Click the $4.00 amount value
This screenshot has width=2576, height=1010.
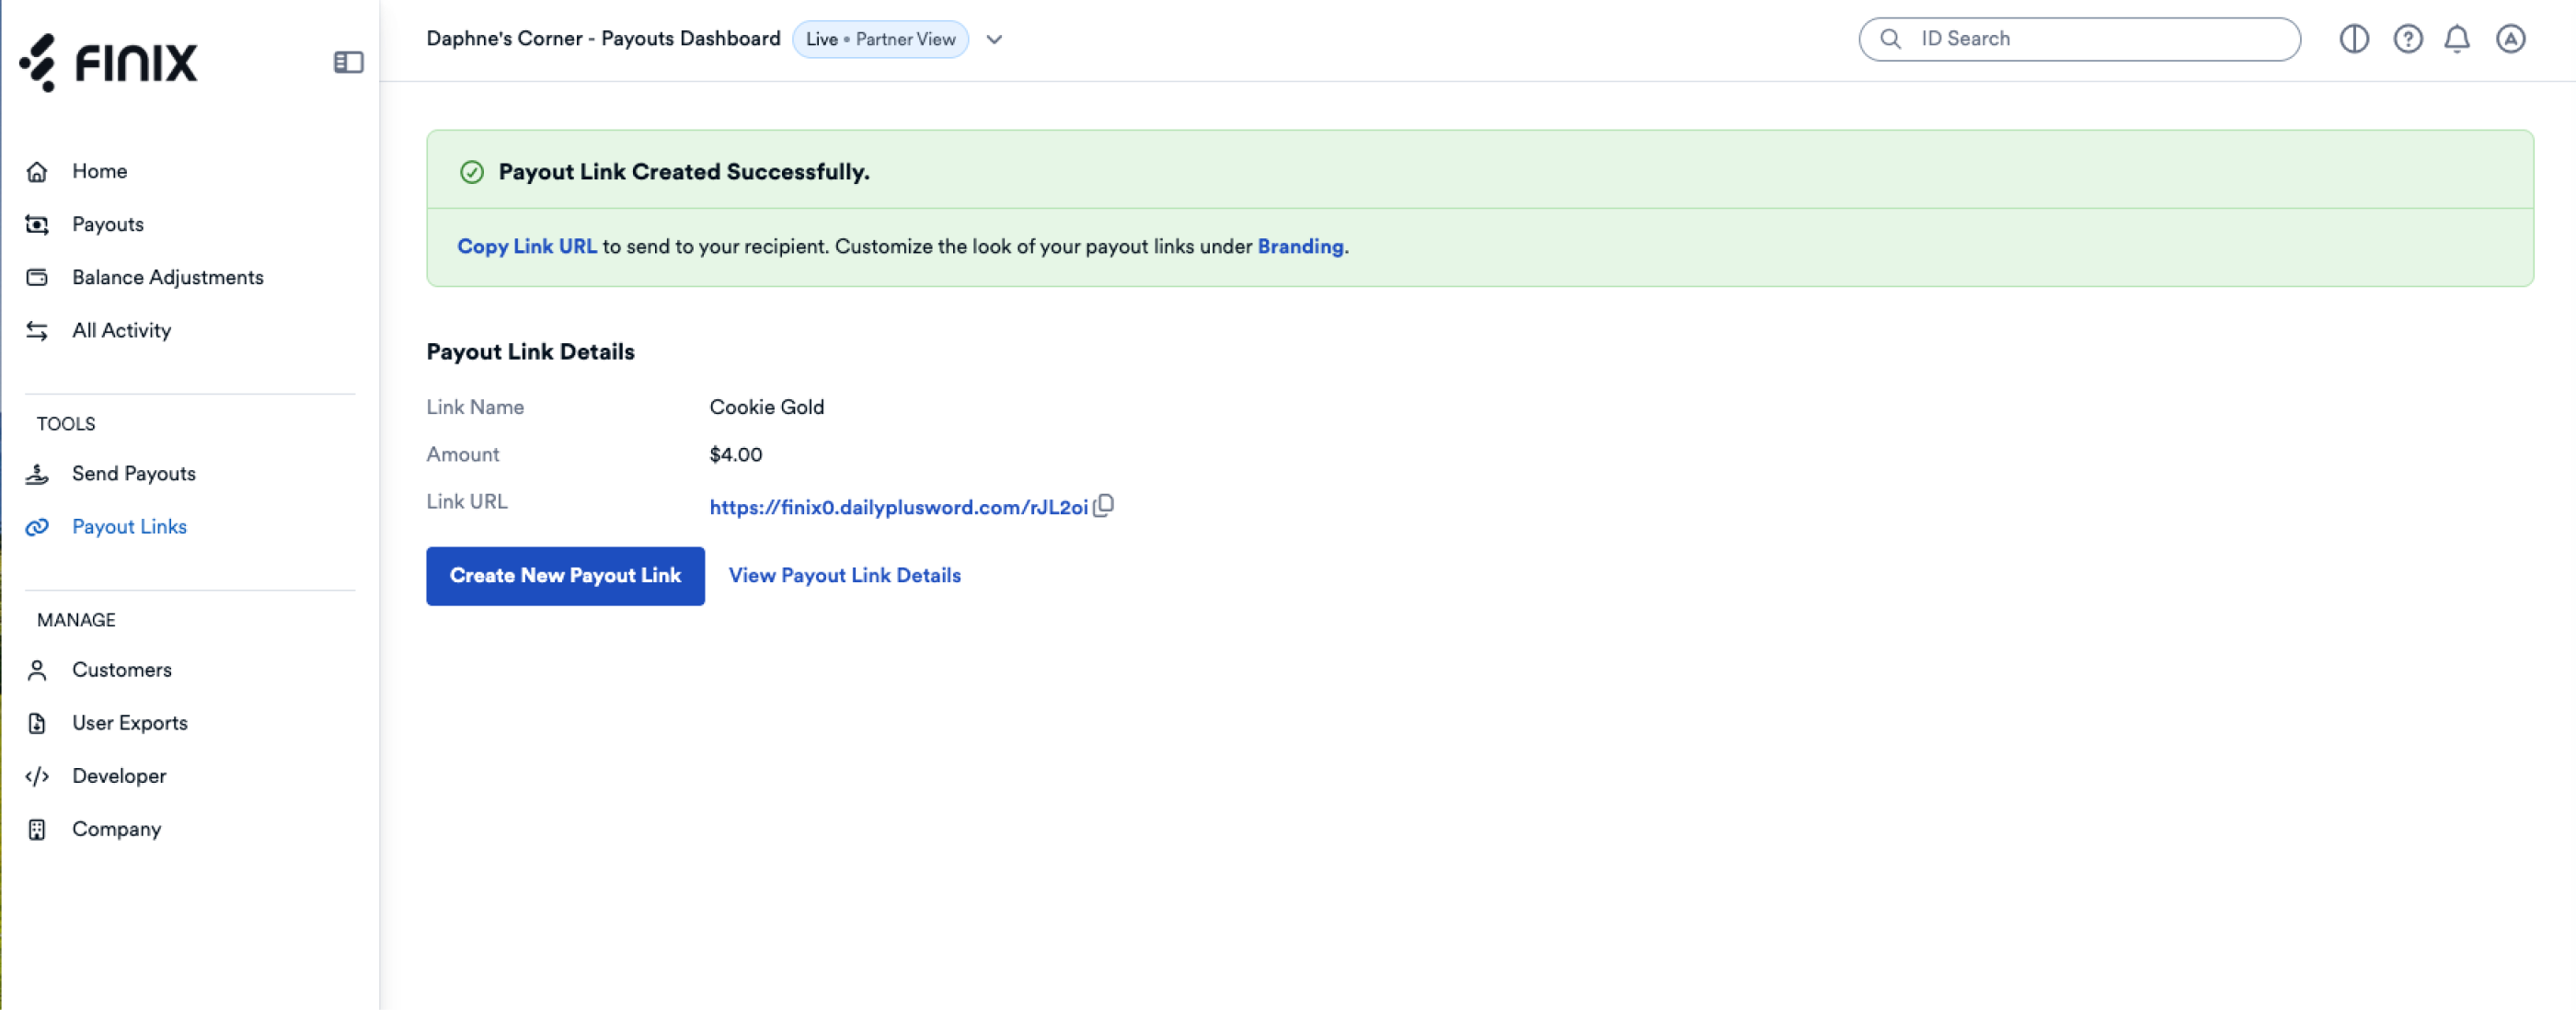736,454
